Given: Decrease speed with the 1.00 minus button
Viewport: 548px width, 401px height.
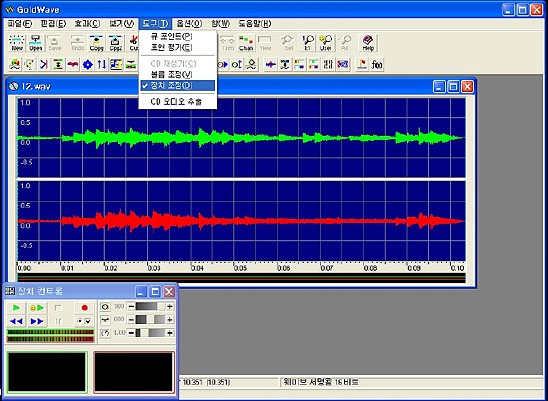Looking at the screenshot, I should (x=131, y=333).
